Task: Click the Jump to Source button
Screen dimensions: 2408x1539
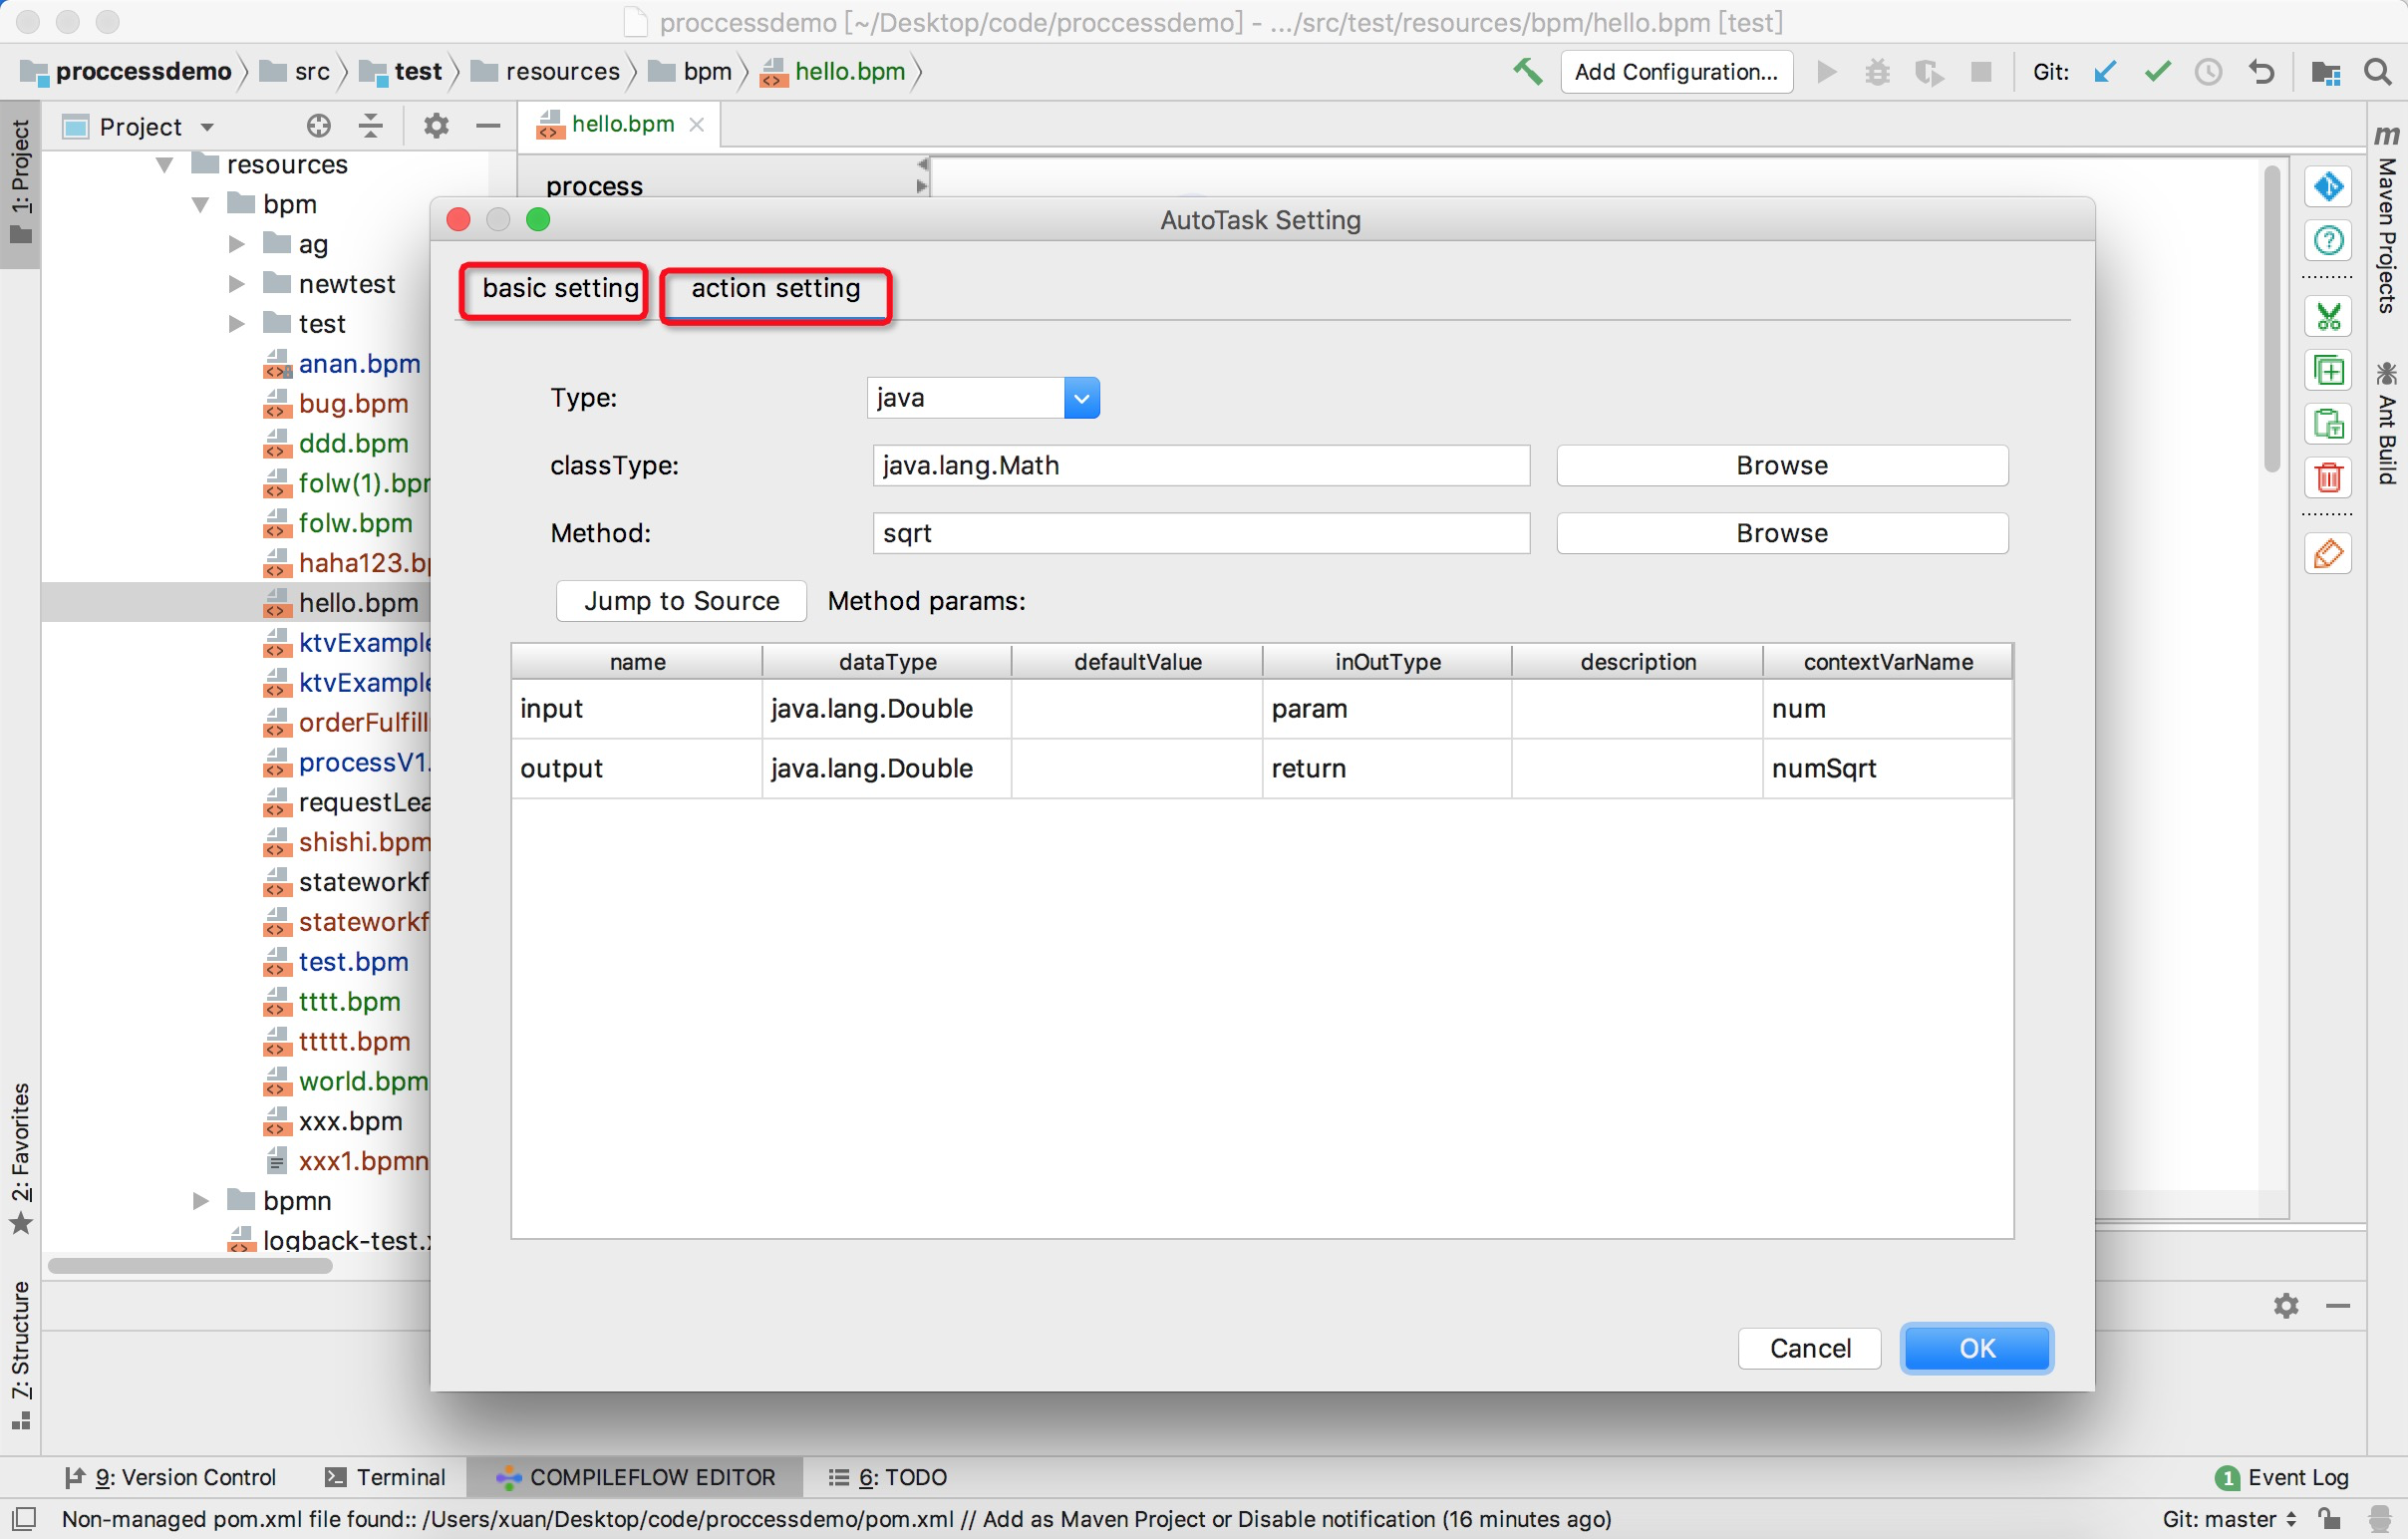Action: 681,601
